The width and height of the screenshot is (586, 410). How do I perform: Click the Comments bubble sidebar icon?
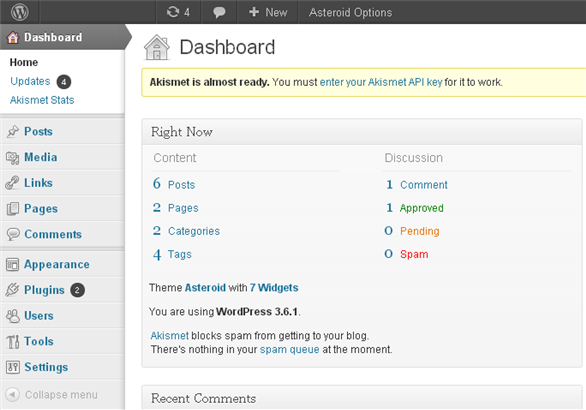(13, 234)
